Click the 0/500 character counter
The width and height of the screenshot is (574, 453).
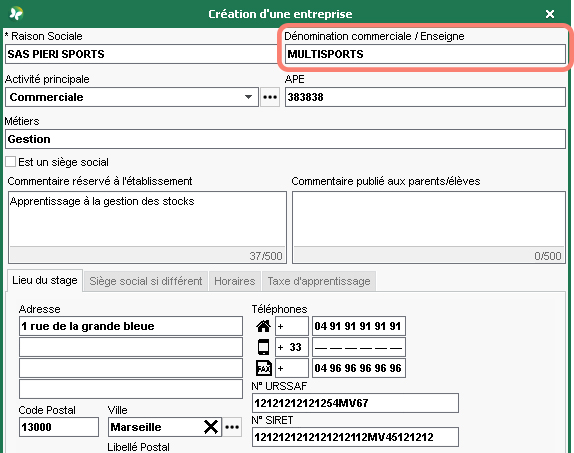click(x=548, y=256)
